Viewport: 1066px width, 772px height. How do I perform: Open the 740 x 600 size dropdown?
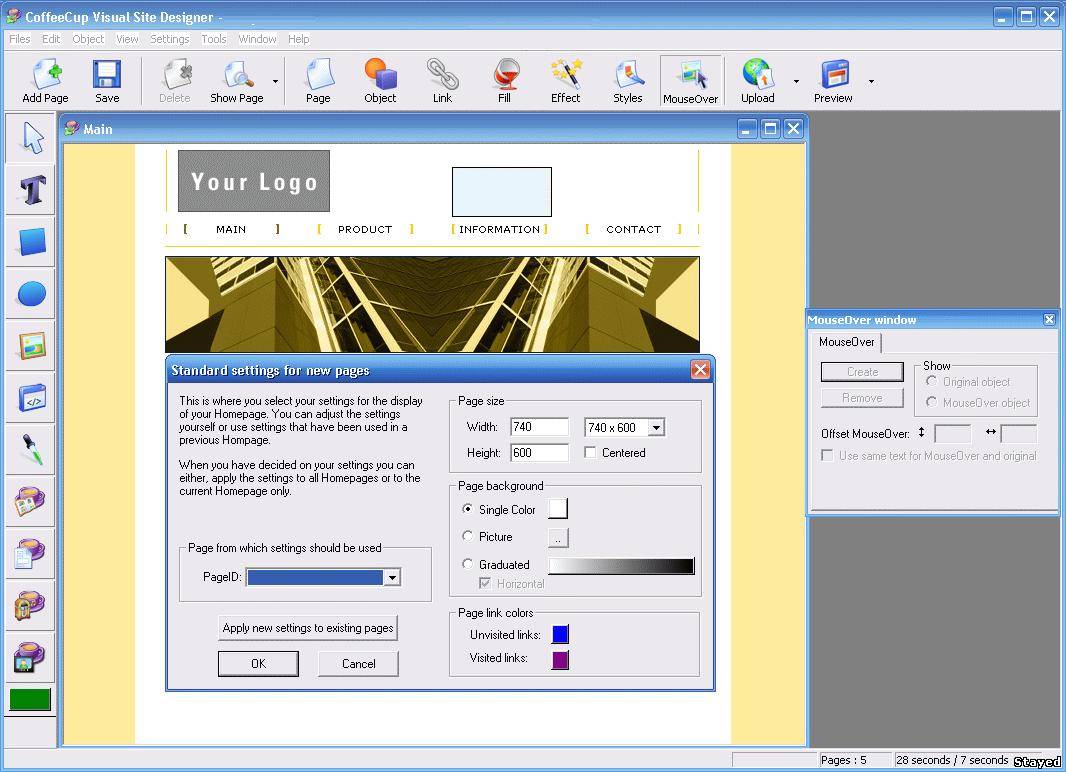tap(656, 427)
